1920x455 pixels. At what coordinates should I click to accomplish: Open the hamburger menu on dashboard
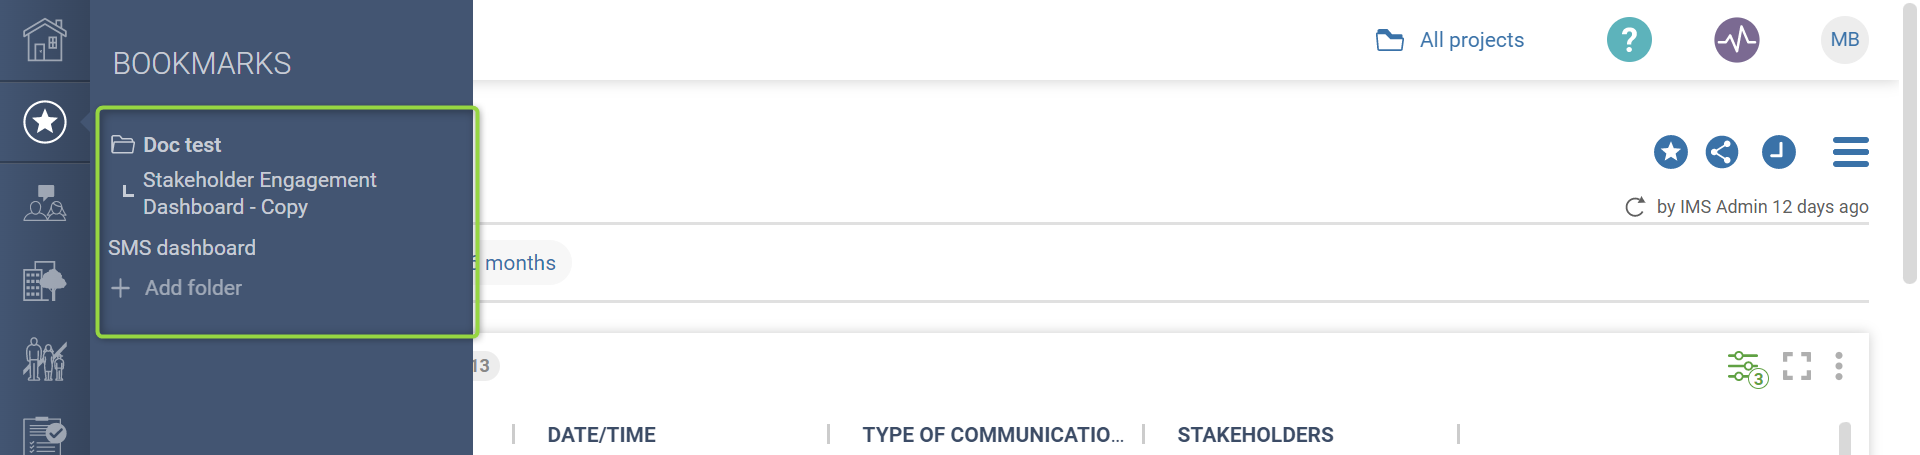click(x=1850, y=152)
